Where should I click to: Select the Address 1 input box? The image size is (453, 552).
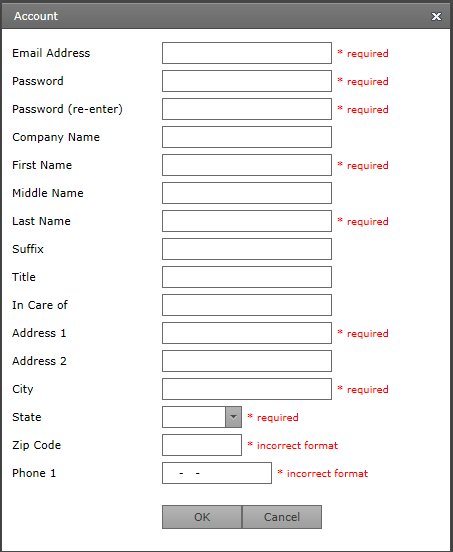(x=247, y=333)
